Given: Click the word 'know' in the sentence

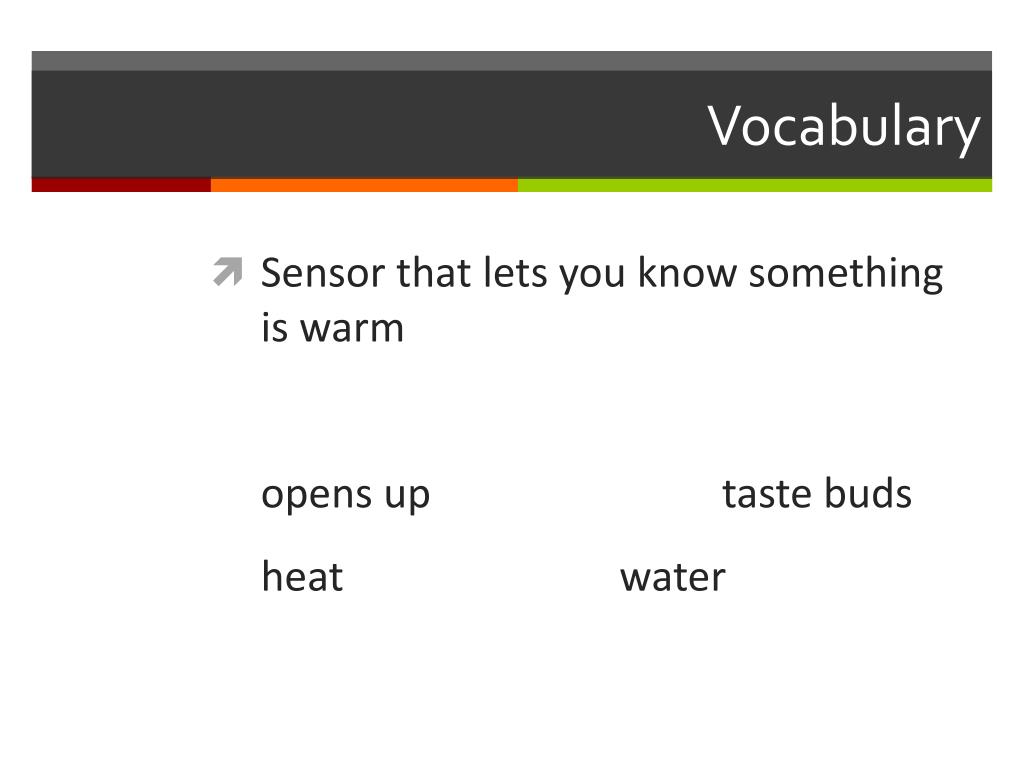Looking at the screenshot, I should [x=687, y=272].
